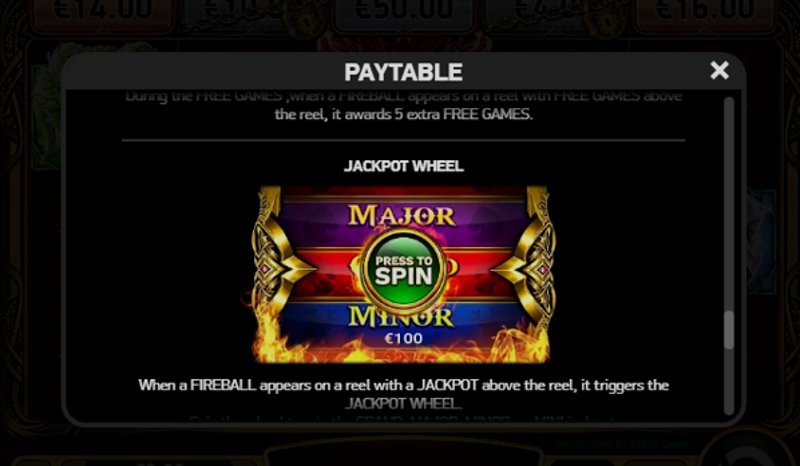Close the Paytable popup with the X
Viewport: 800px width, 466px height.
click(719, 70)
